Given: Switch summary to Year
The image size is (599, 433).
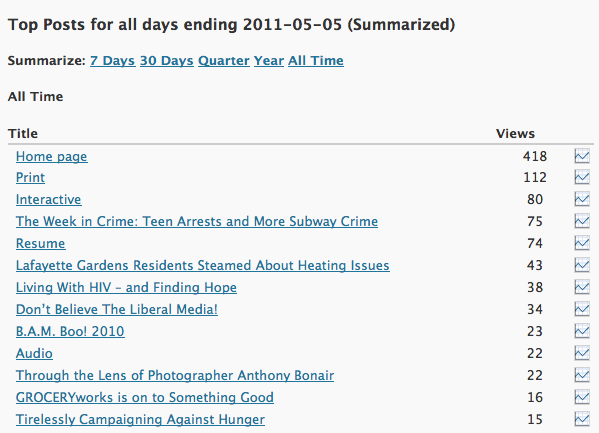Looking at the screenshot, I should tap(269, 61).
